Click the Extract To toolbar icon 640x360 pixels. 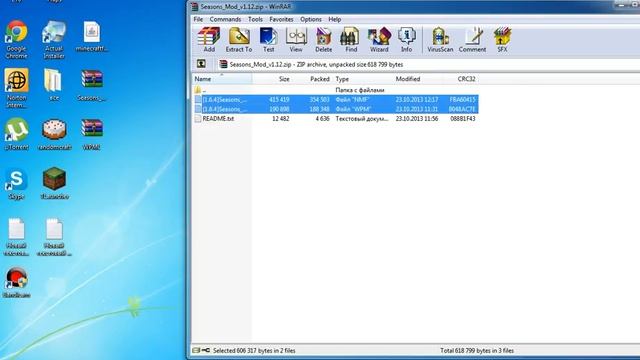click(x=239, y=40)
